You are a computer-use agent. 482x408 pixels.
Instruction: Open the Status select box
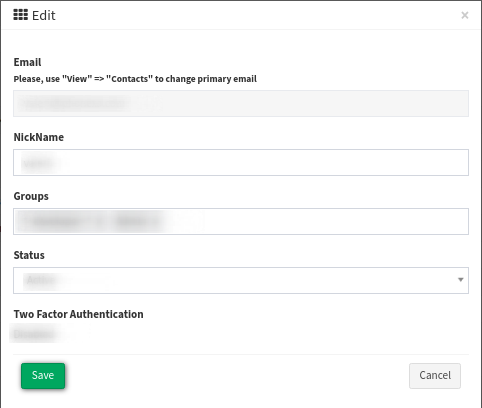[241, 280]
